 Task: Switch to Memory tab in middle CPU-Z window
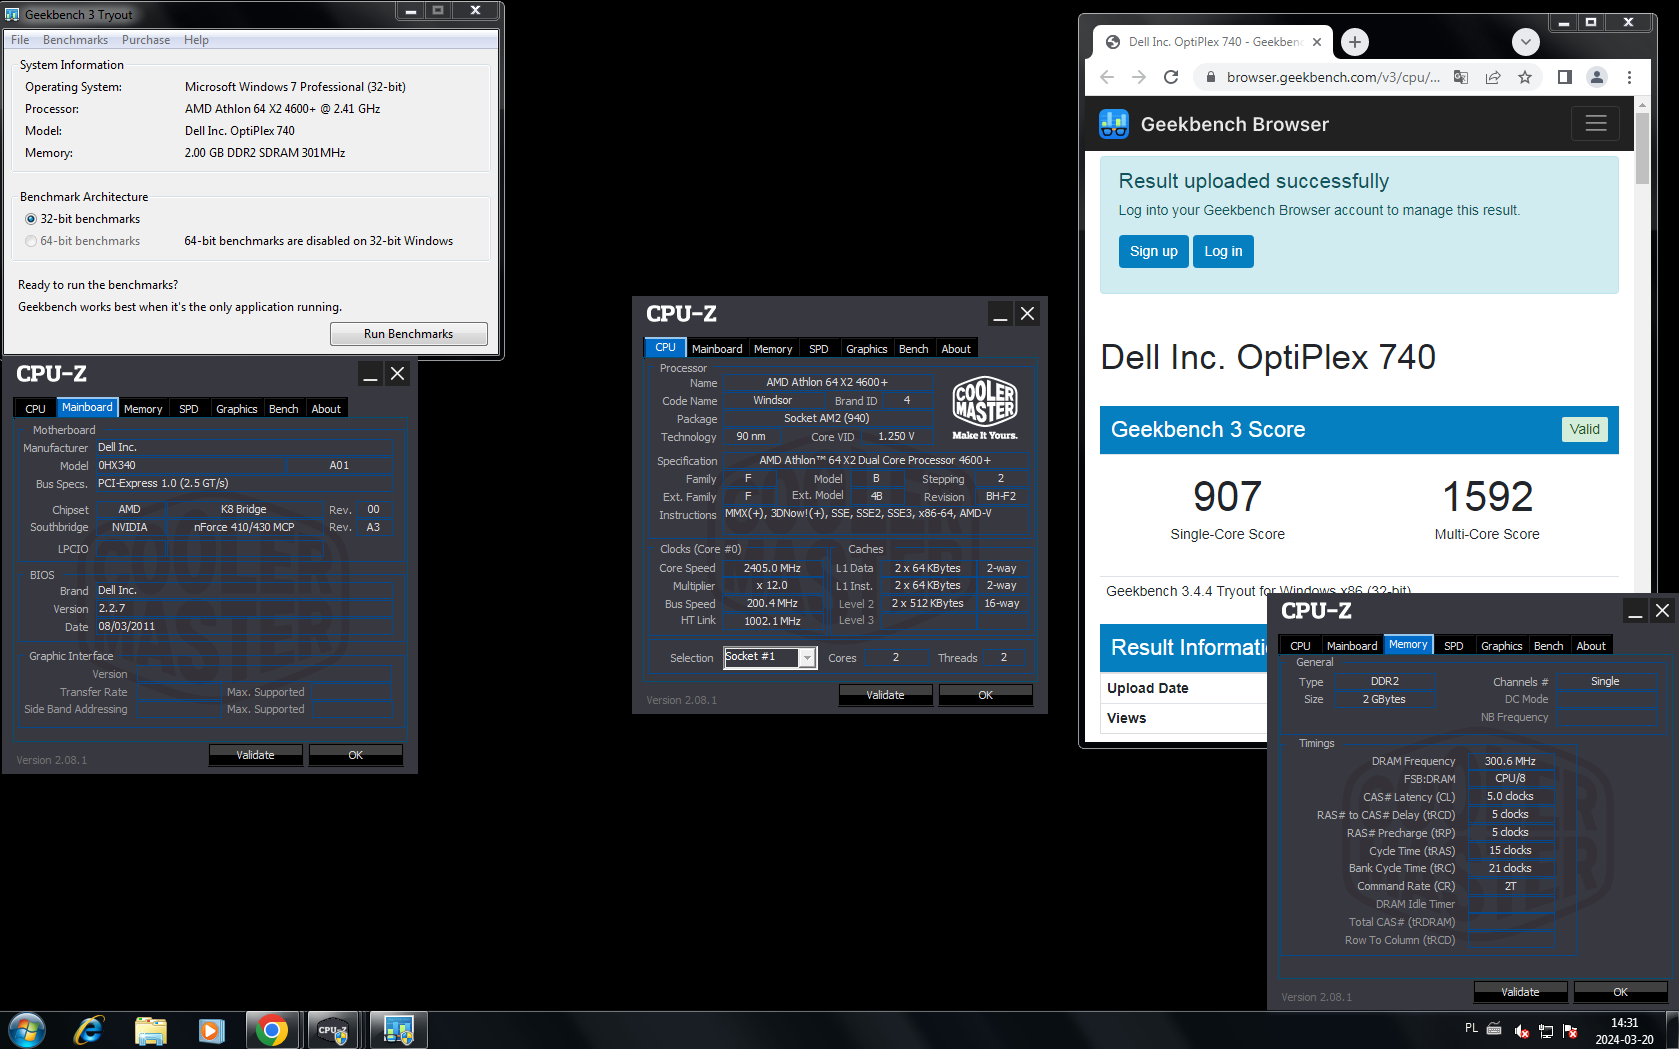point(773,349)
